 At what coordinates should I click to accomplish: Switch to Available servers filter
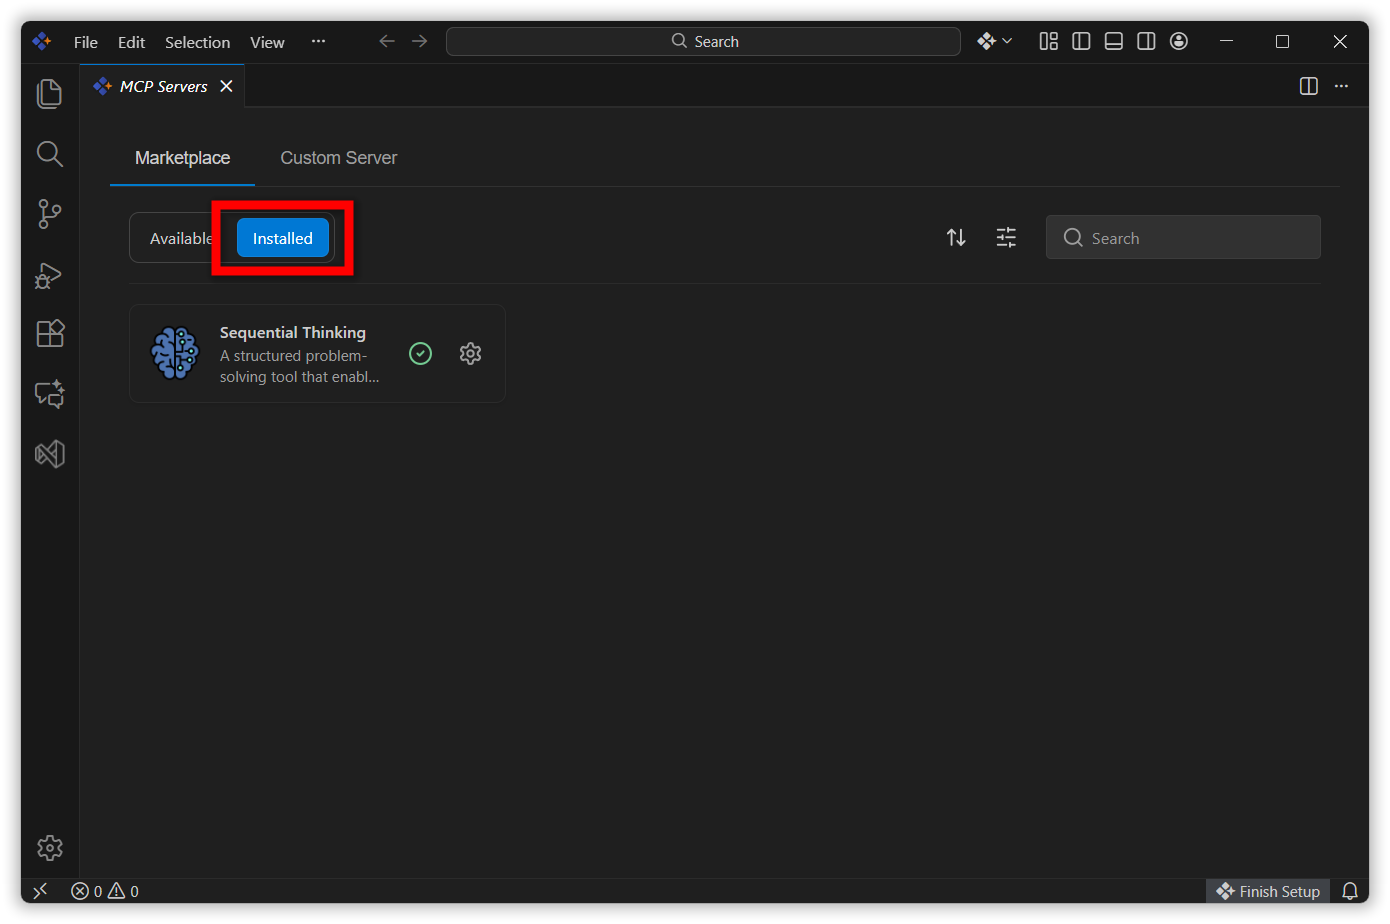(x=180, y=238)
